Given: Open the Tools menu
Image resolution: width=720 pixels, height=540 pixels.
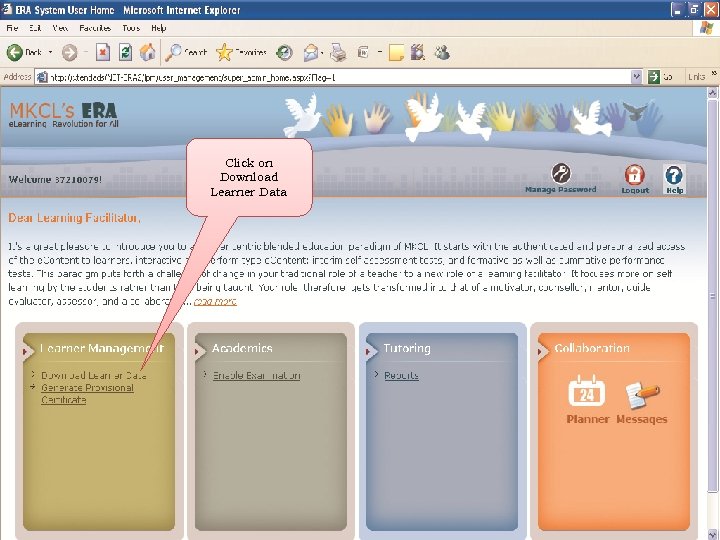Looking at the screenshot, I should click(x=131, y=28).
